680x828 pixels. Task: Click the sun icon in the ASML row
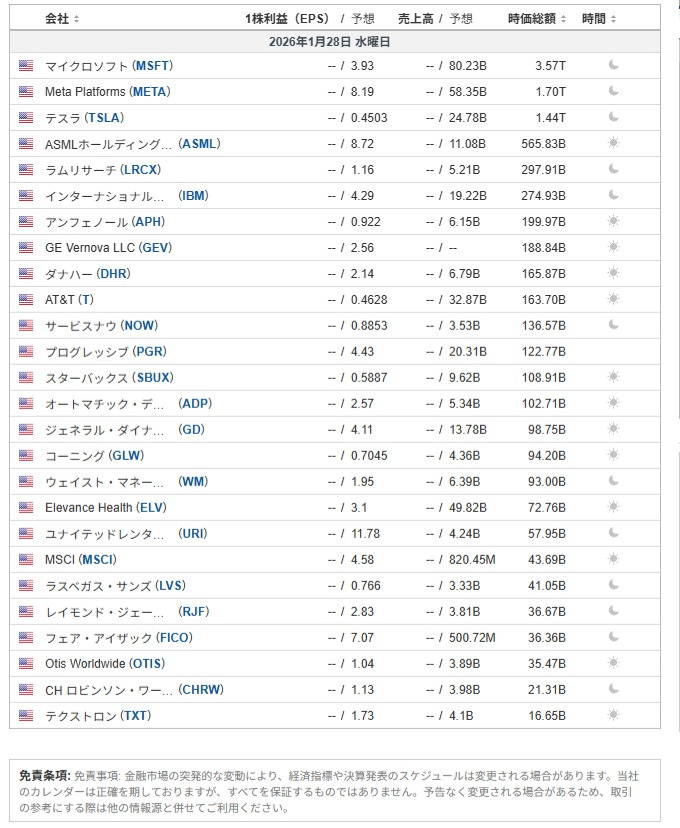coord(614,143)
